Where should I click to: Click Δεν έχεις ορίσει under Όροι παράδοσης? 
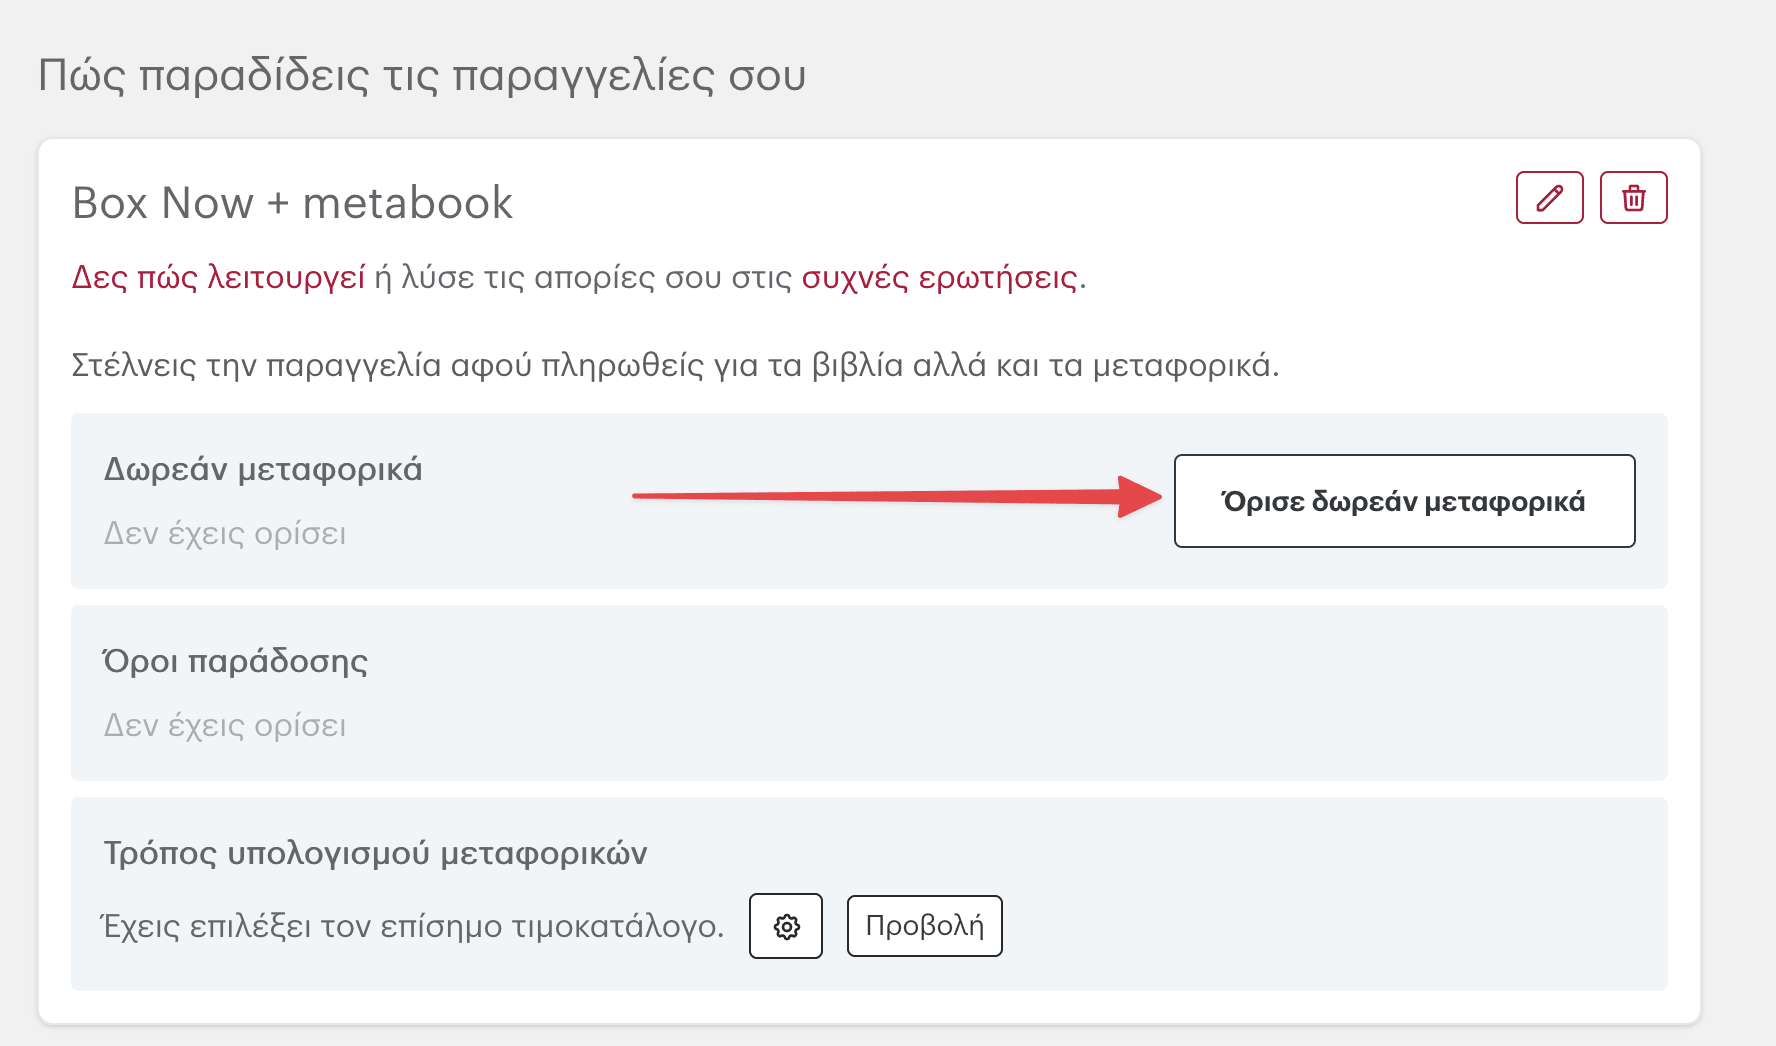[225, 725]
